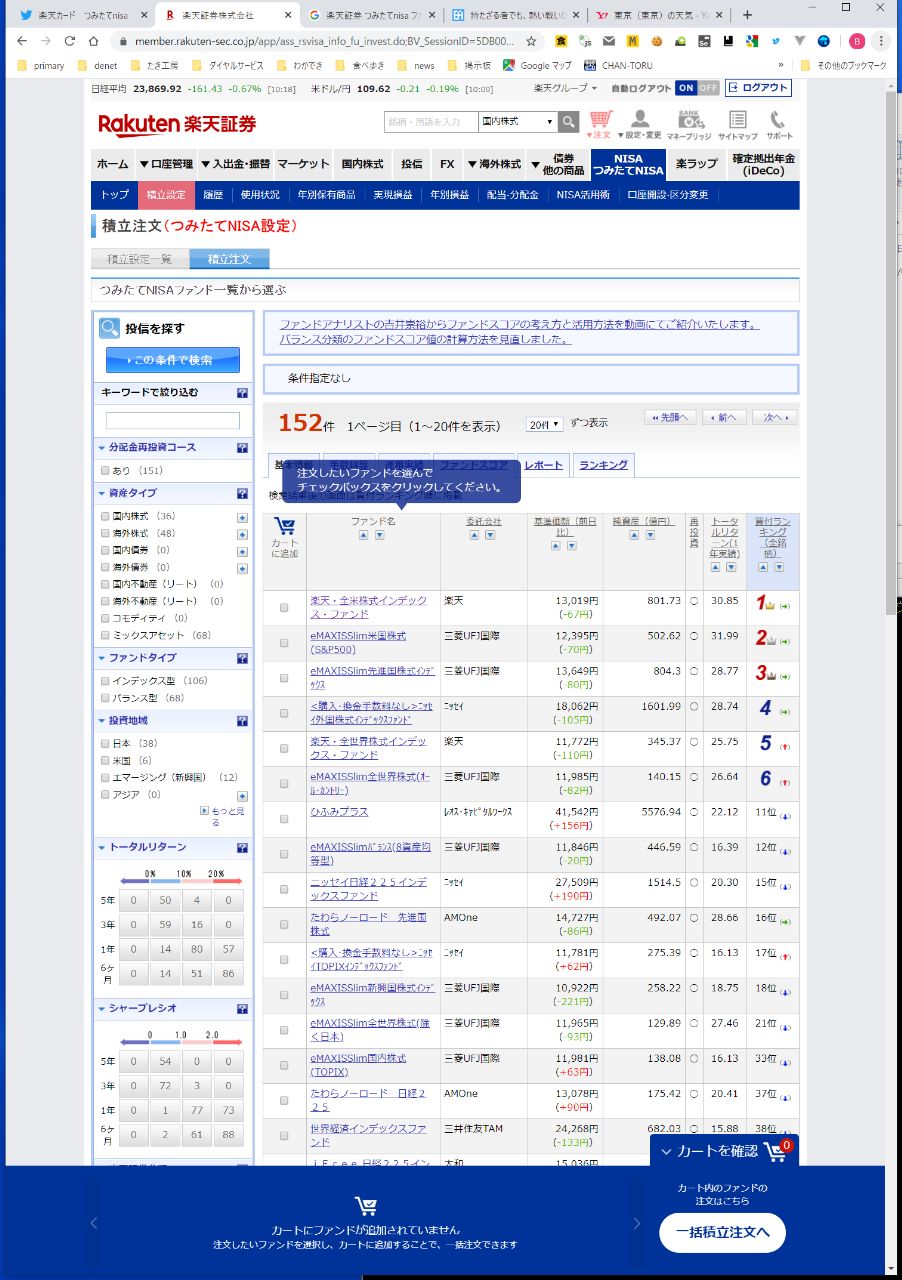Check the あり (151) reinvestment checkbox
Image resolution: width=902 pixels, height=1280 pixels.
(105, 470)
